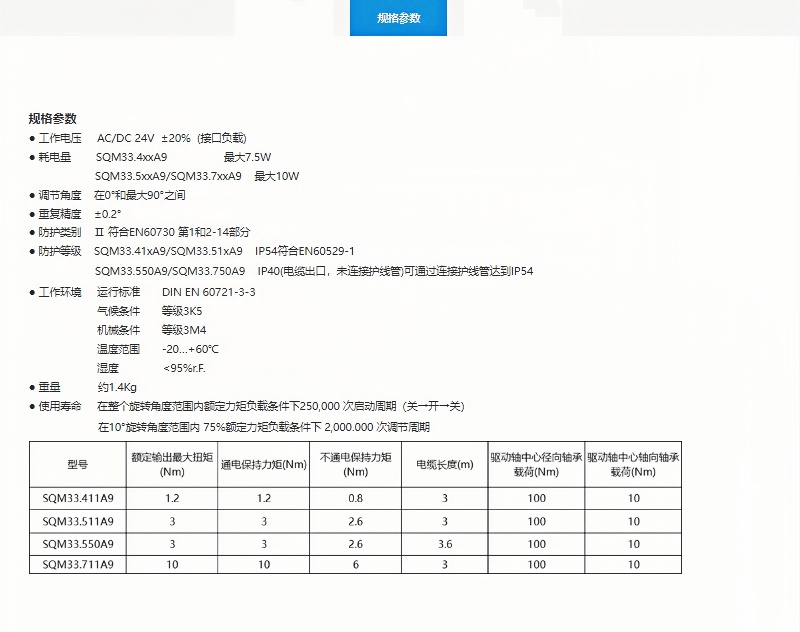Click the 电缆长度(m) column header
The height and width of the screenshot is (632, 800).
[x=444, y=465]
